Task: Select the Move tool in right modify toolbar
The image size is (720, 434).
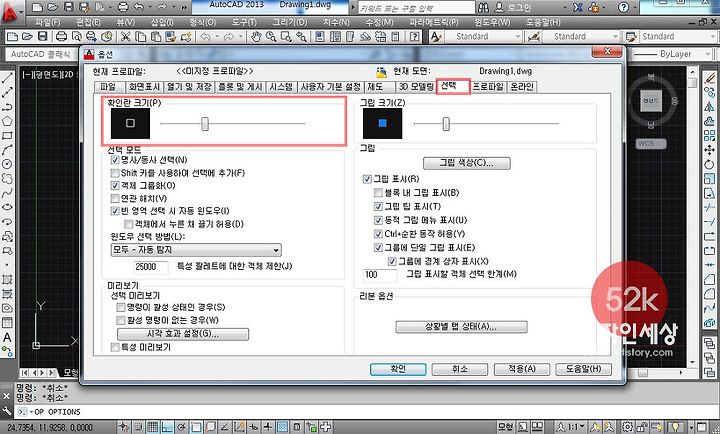Action: (709, 150)
